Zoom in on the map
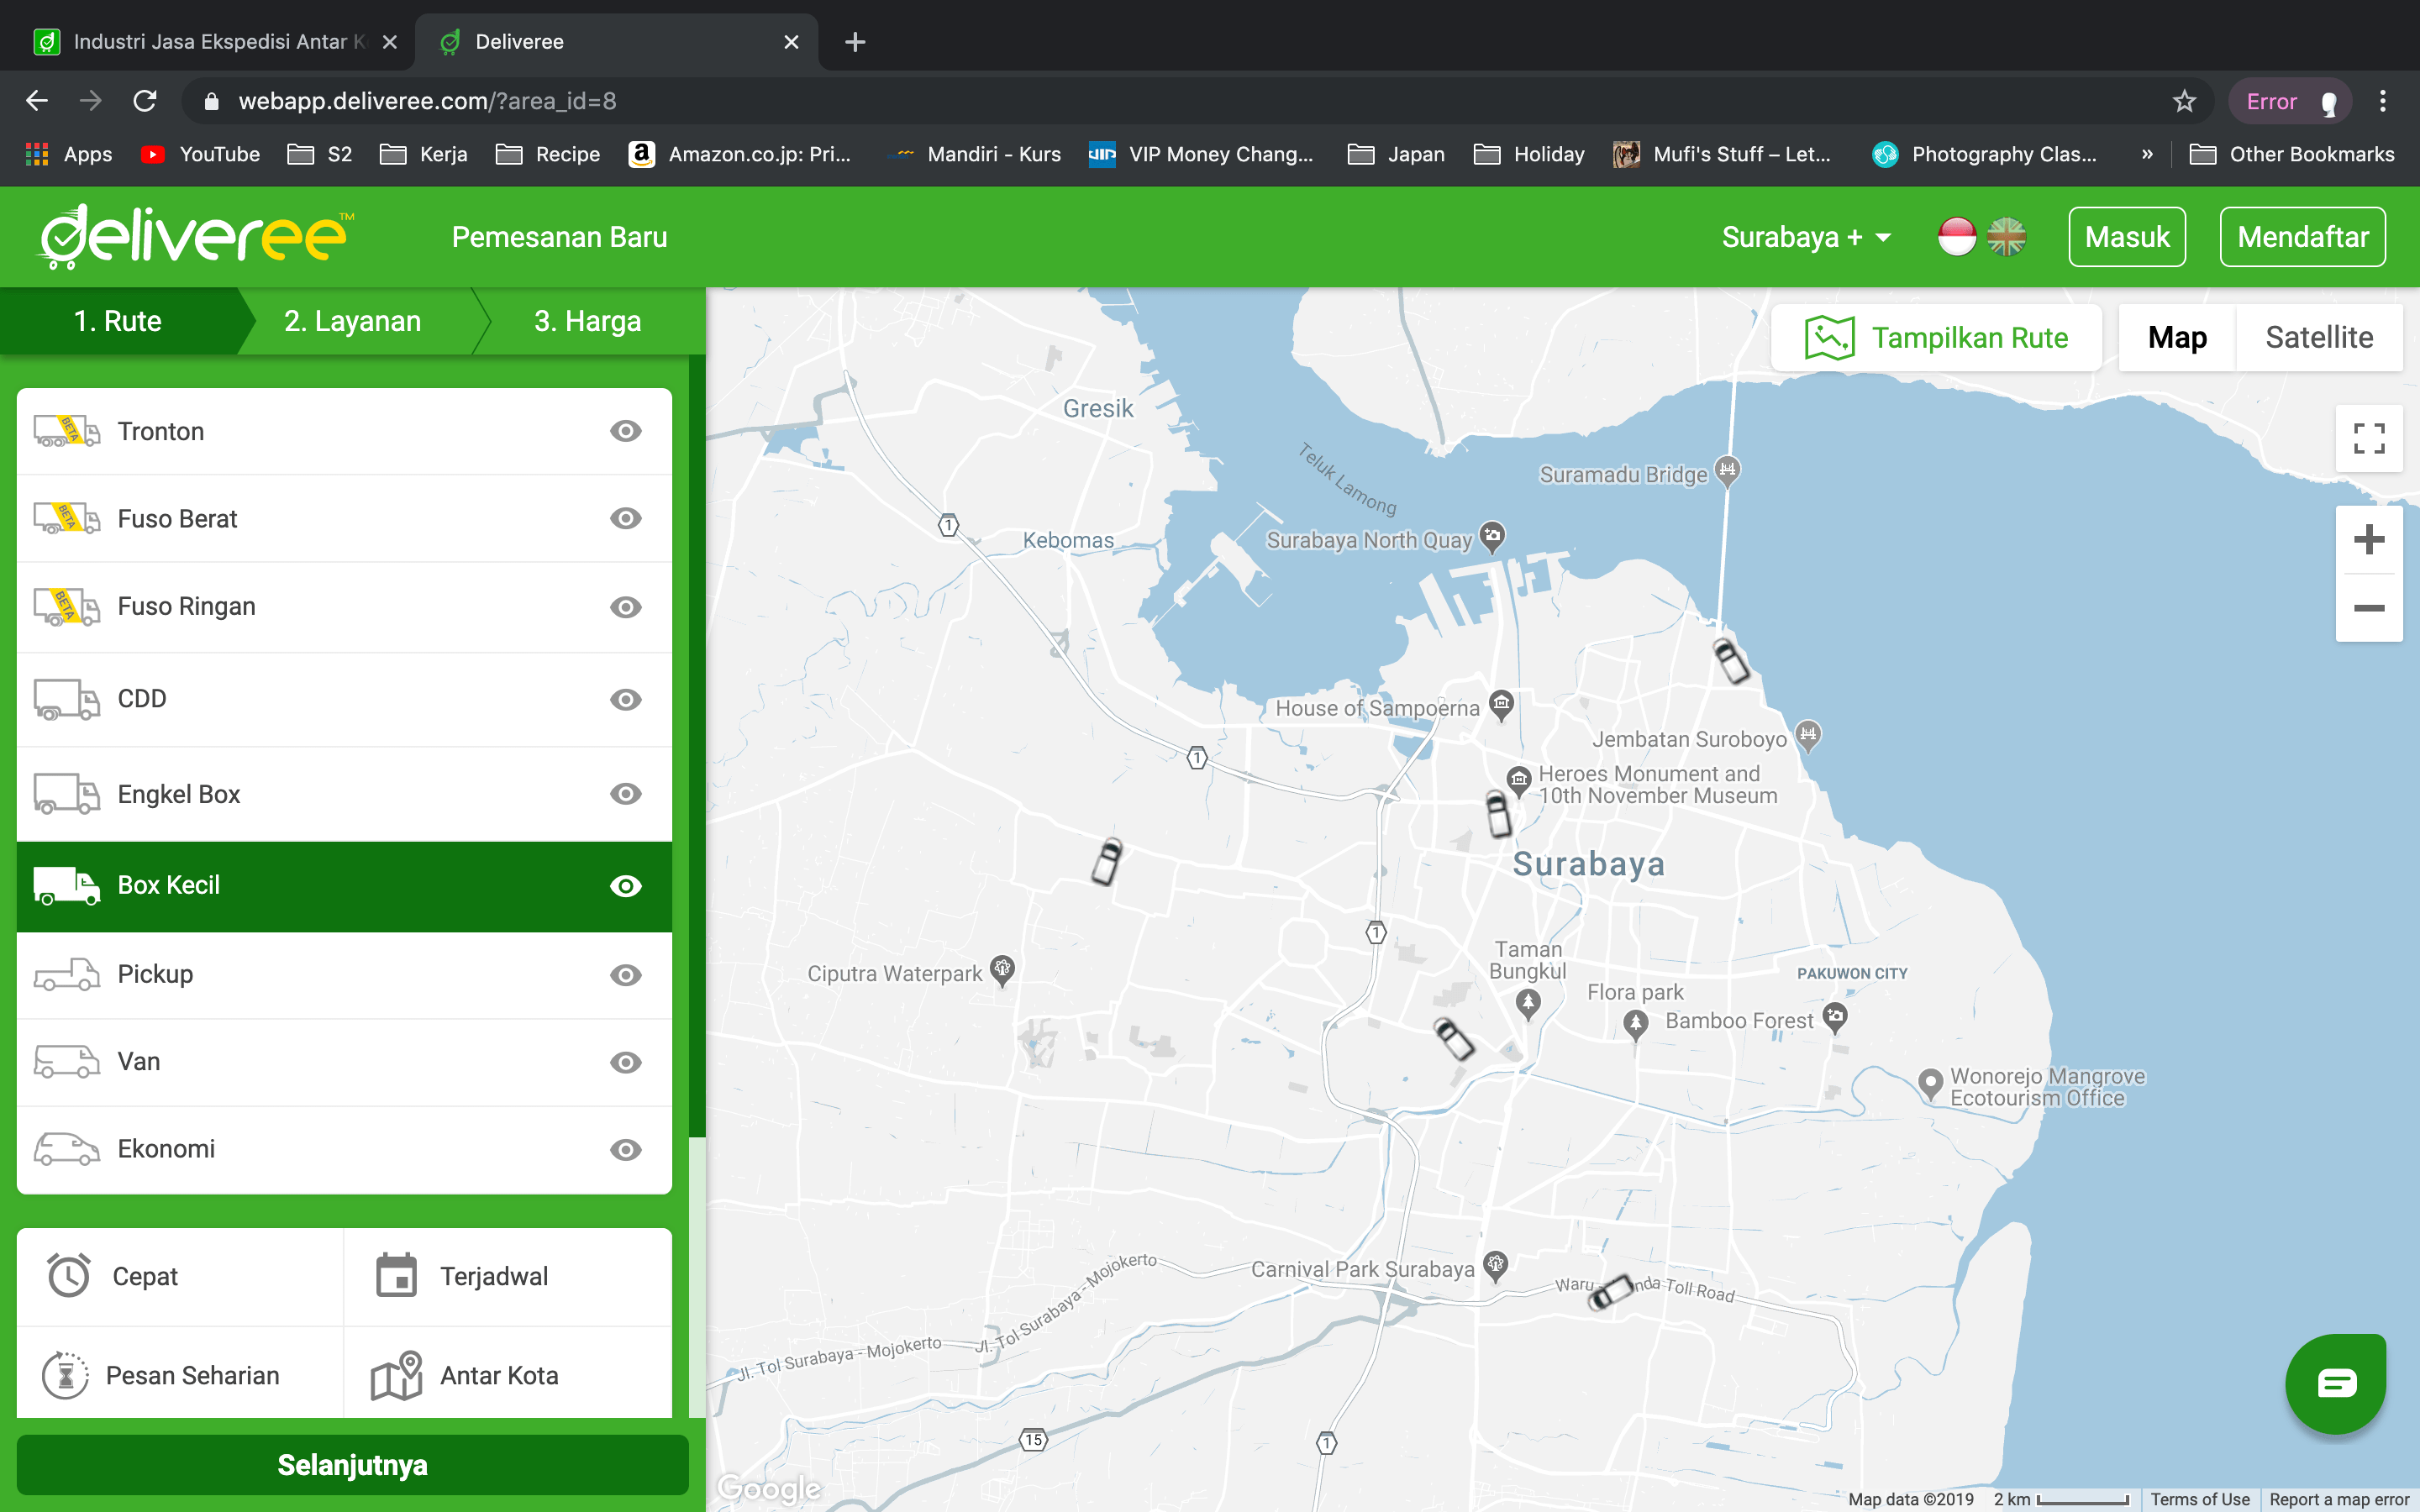 [2369, 539]
